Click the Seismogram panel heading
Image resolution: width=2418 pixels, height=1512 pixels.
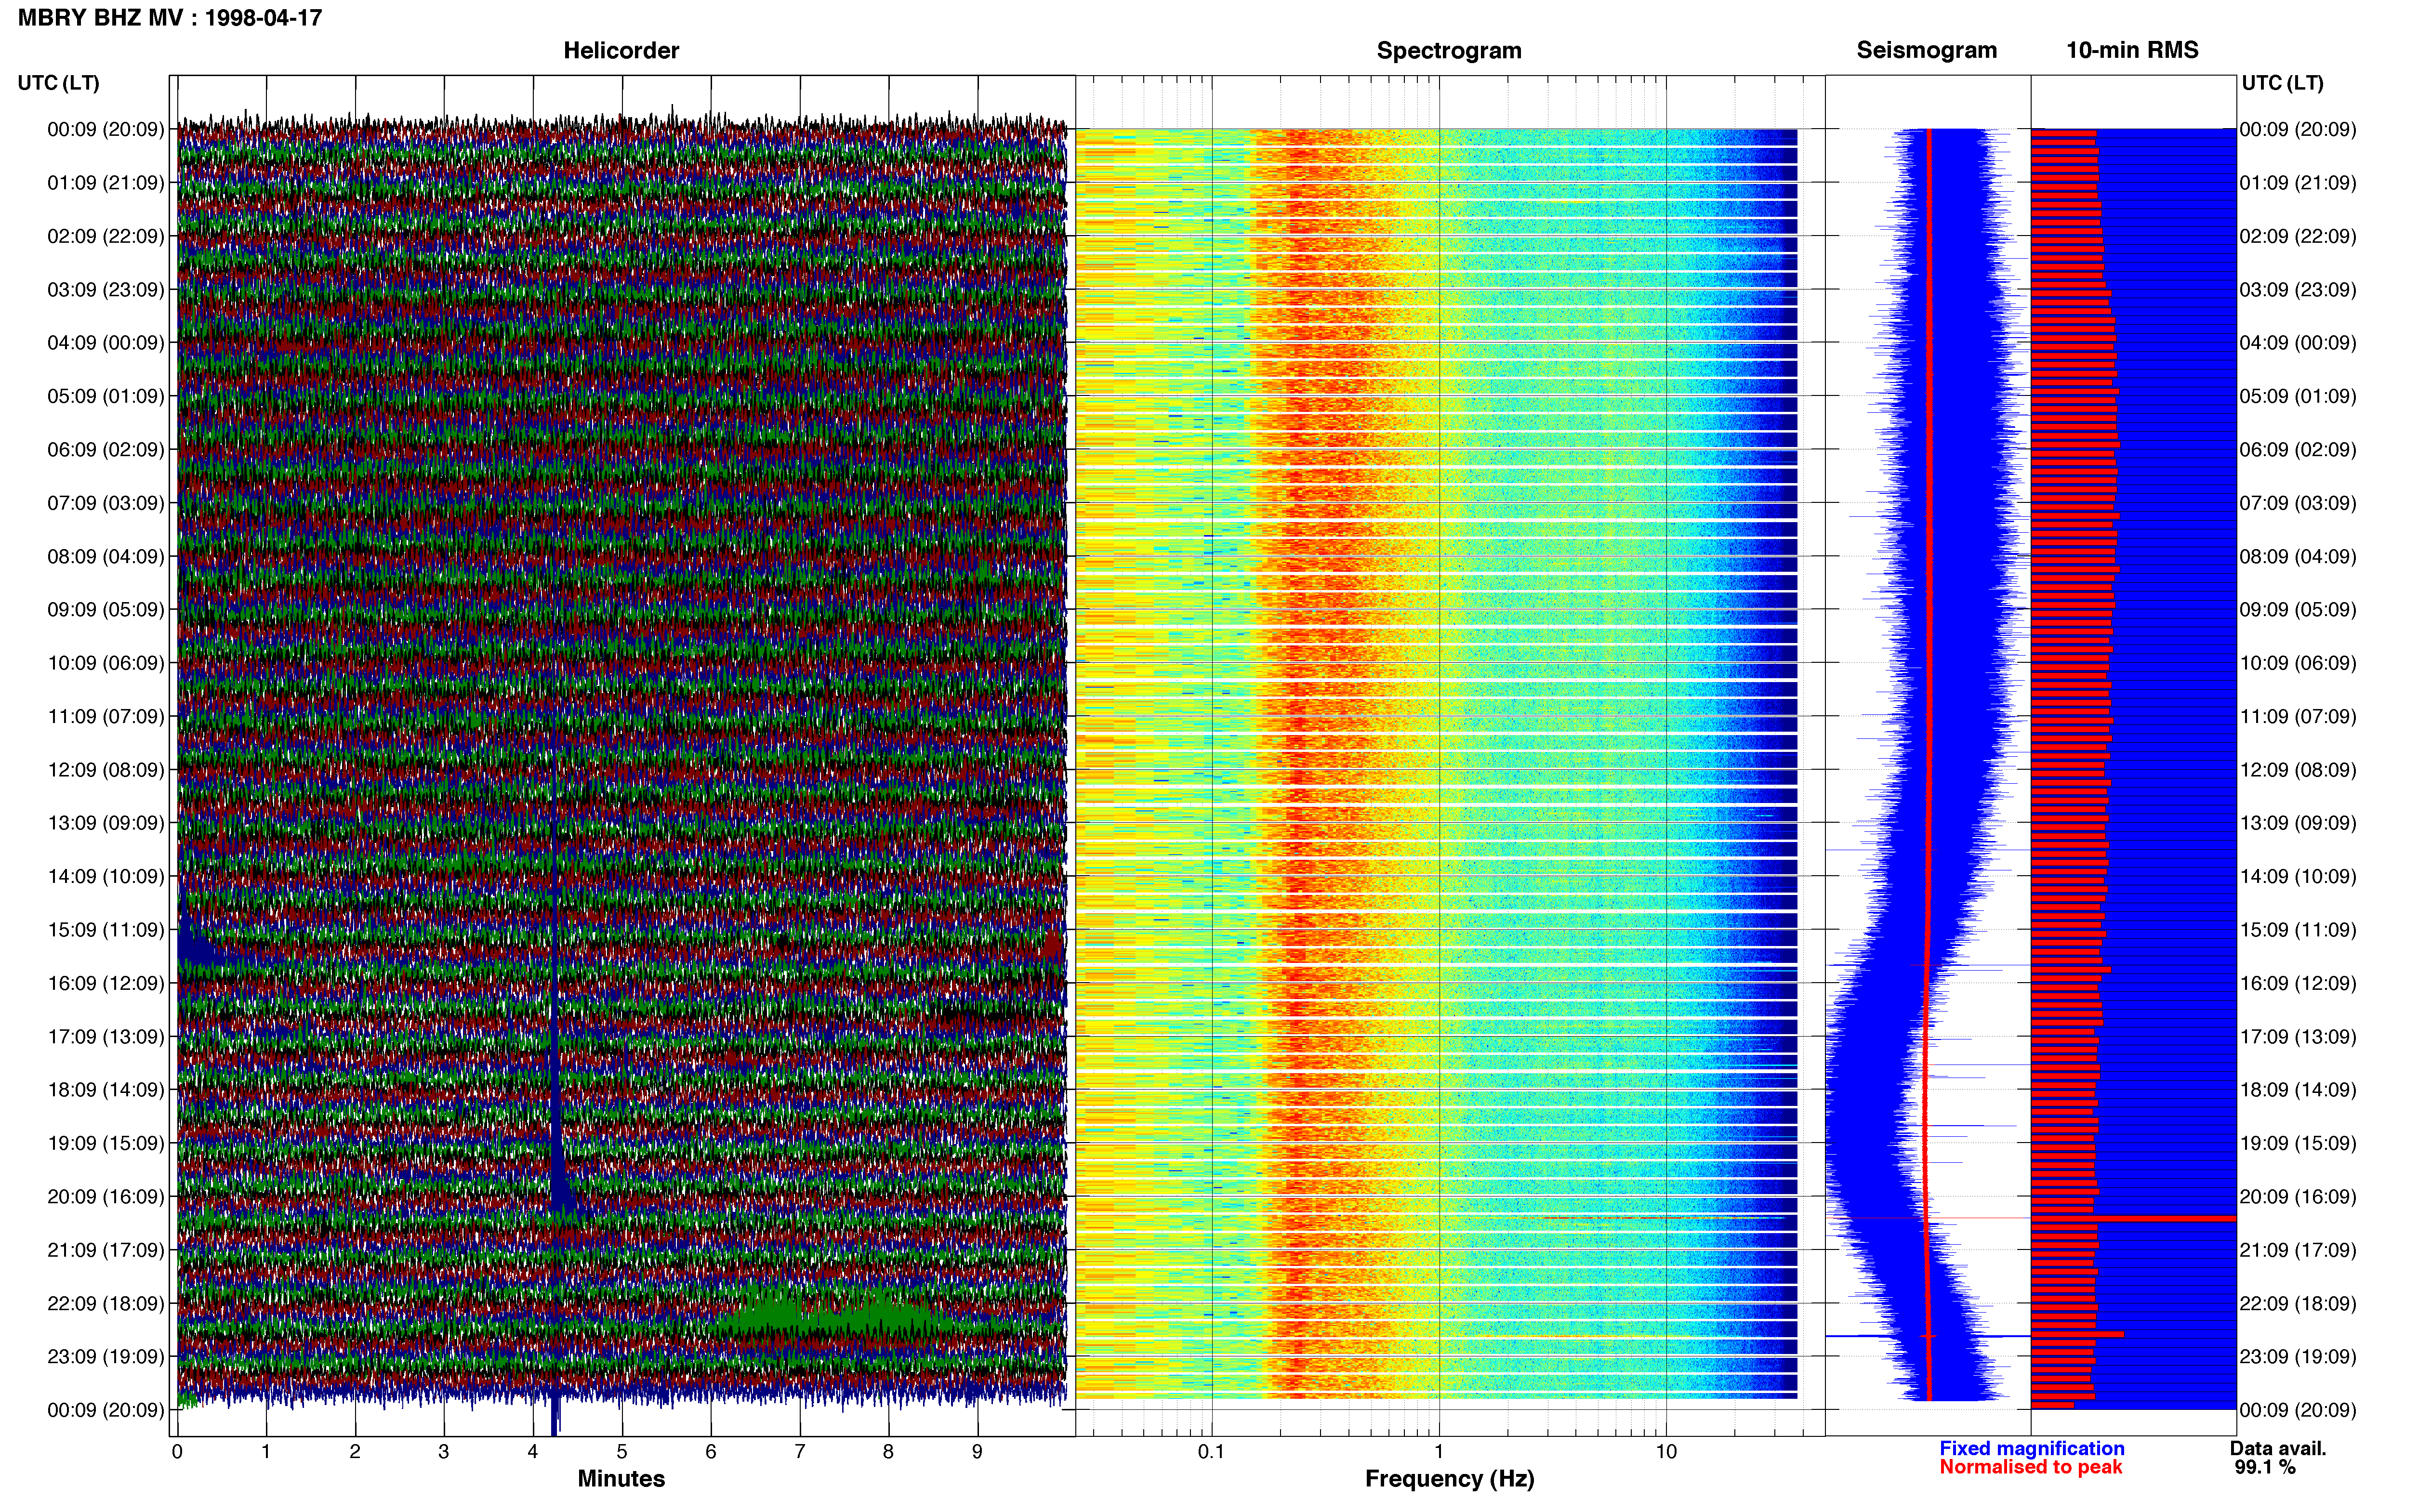point(1927,50)
